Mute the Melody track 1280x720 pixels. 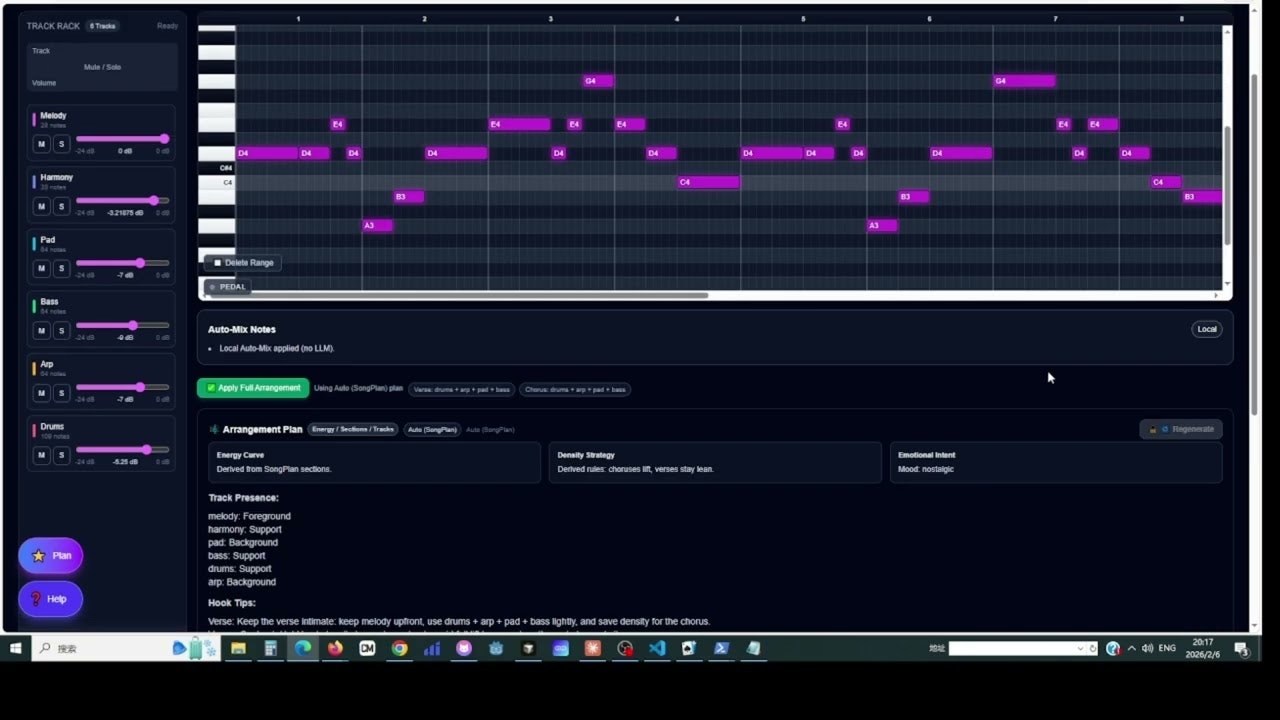(41, 144)
